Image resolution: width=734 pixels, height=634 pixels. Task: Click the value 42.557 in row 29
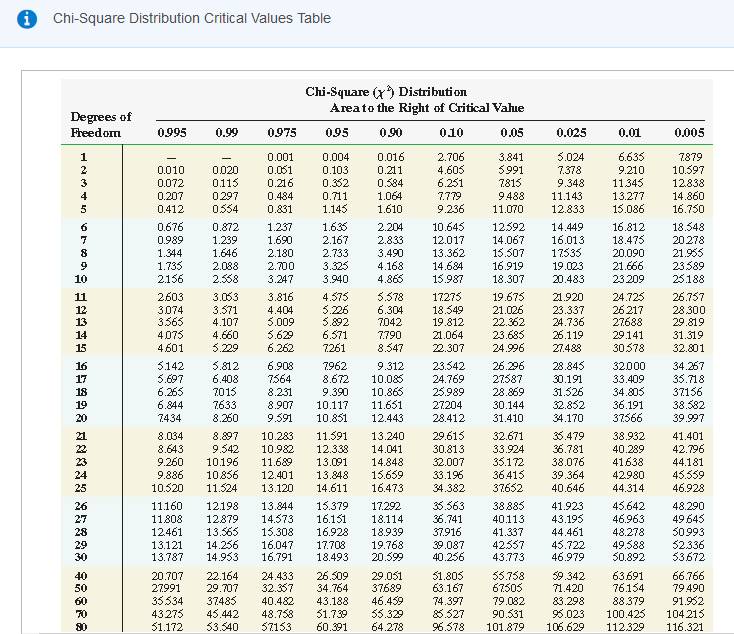[508, 545]
